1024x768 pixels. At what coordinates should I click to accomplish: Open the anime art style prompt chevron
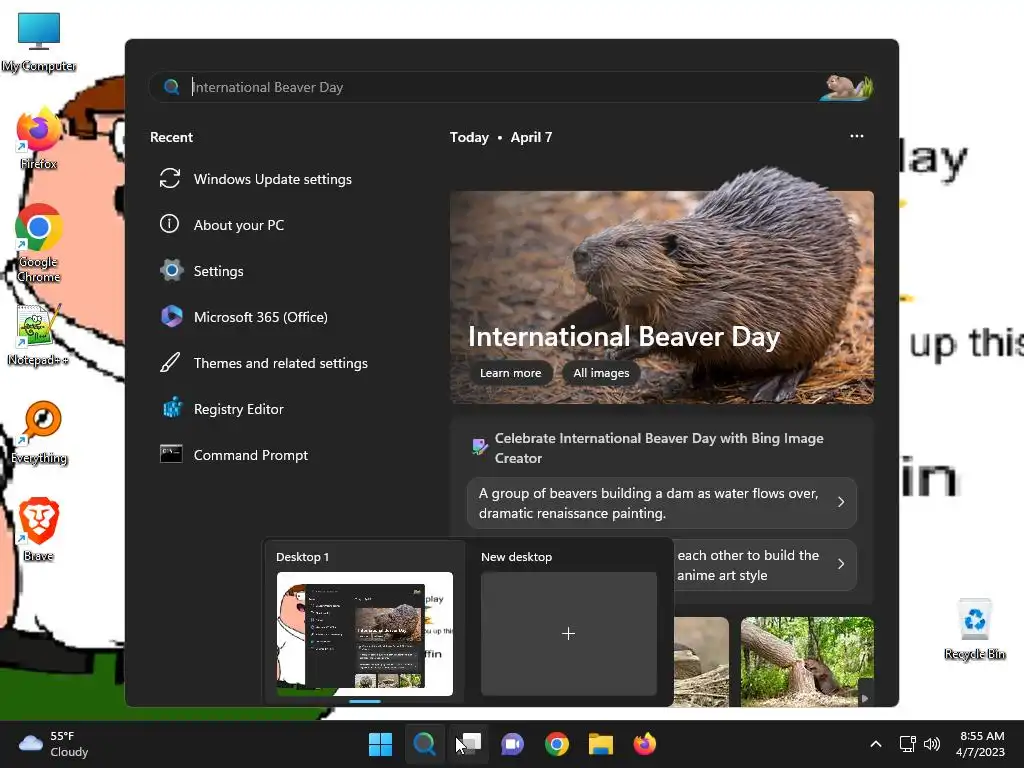coord(841,564)
